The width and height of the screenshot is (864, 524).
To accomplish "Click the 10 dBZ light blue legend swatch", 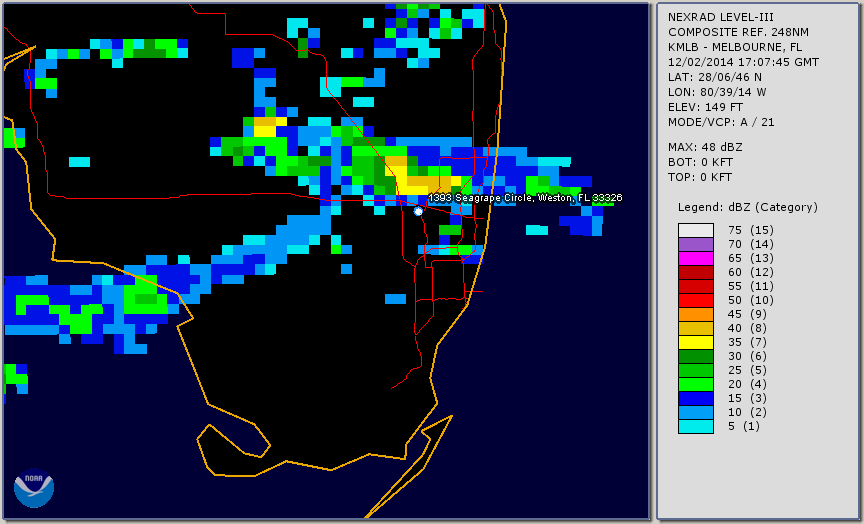I will (x=695, y=412).
